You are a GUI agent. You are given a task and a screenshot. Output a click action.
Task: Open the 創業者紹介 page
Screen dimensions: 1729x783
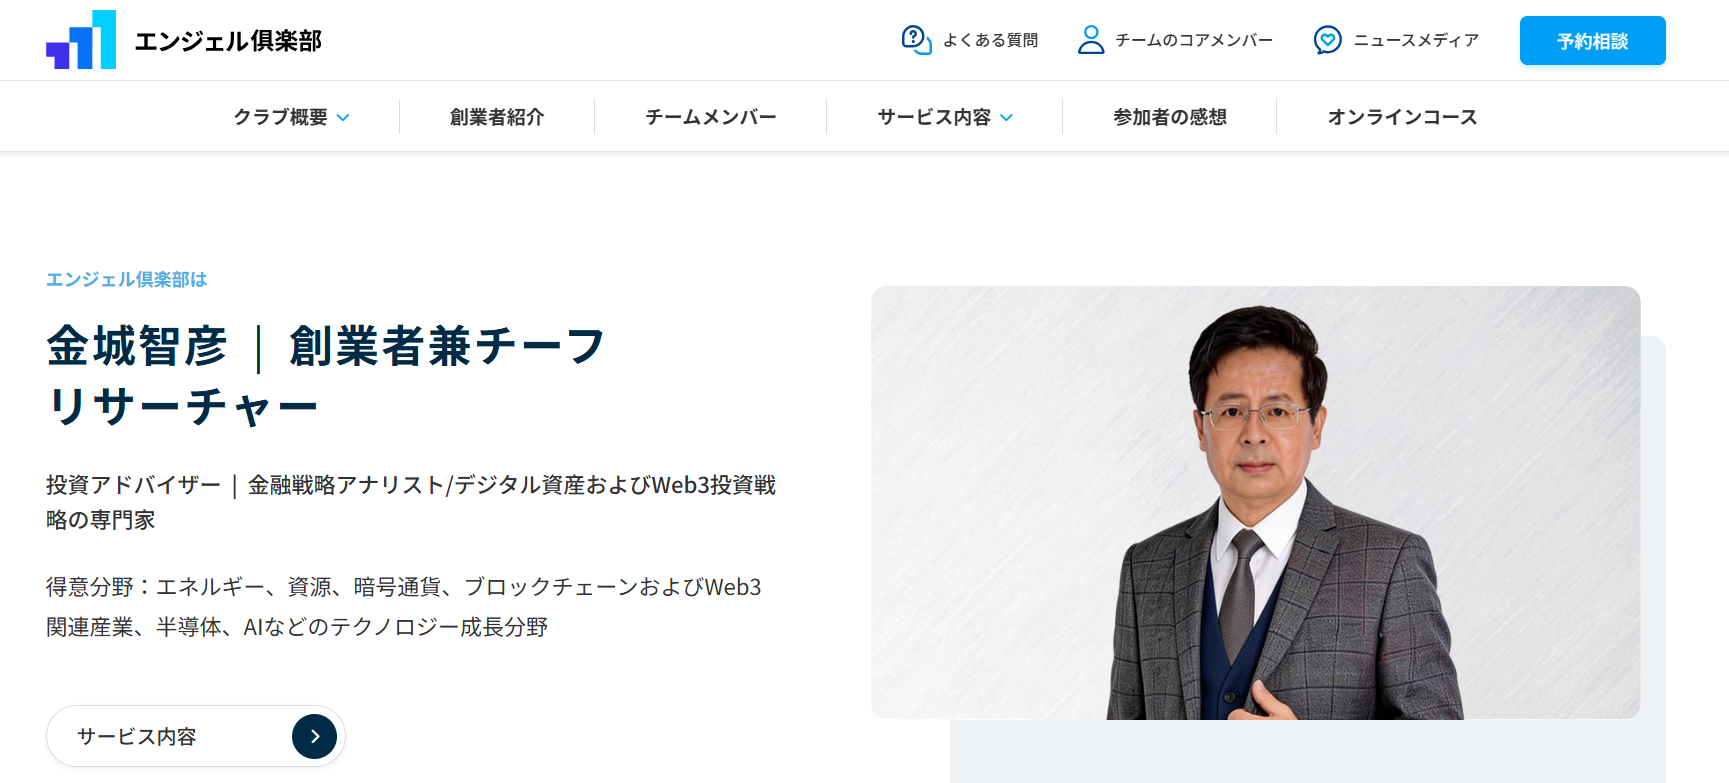pyautogui.click(x=497, y=117)
